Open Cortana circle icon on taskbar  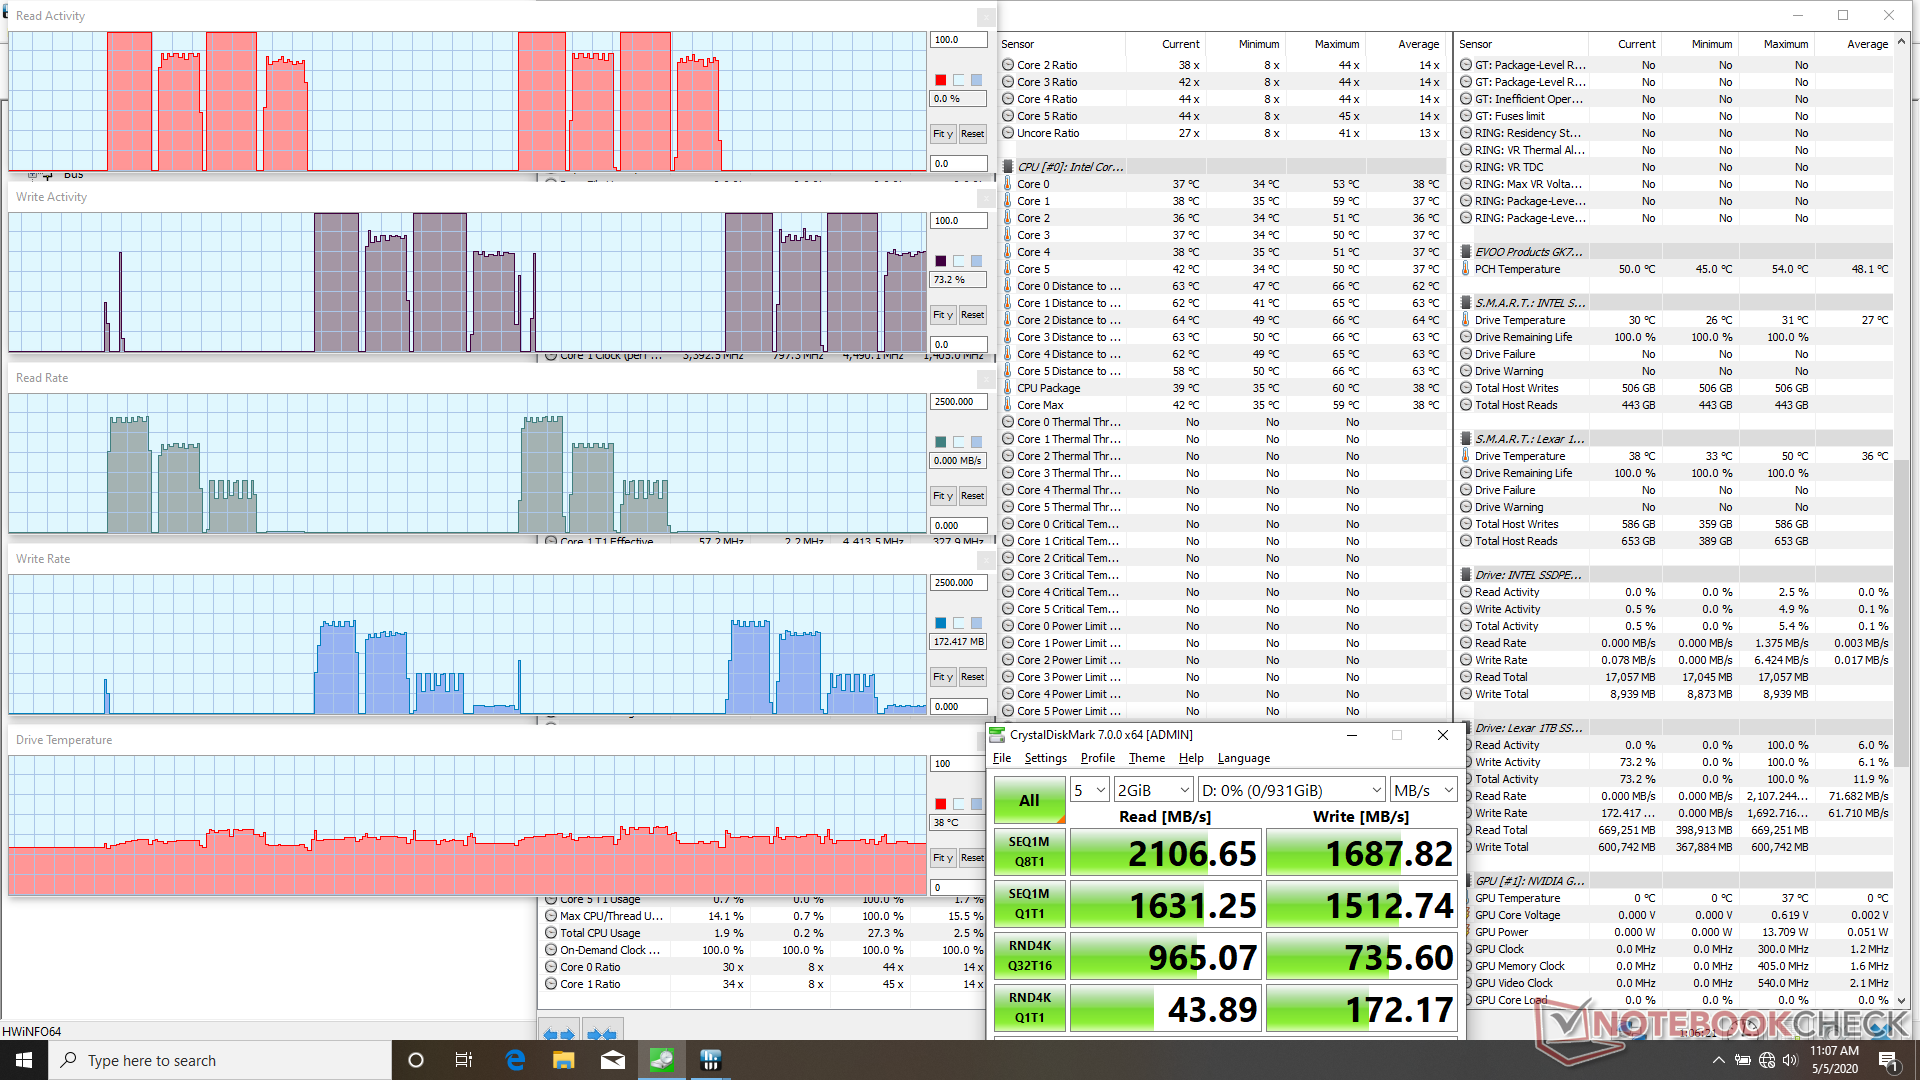point(416,1060)
